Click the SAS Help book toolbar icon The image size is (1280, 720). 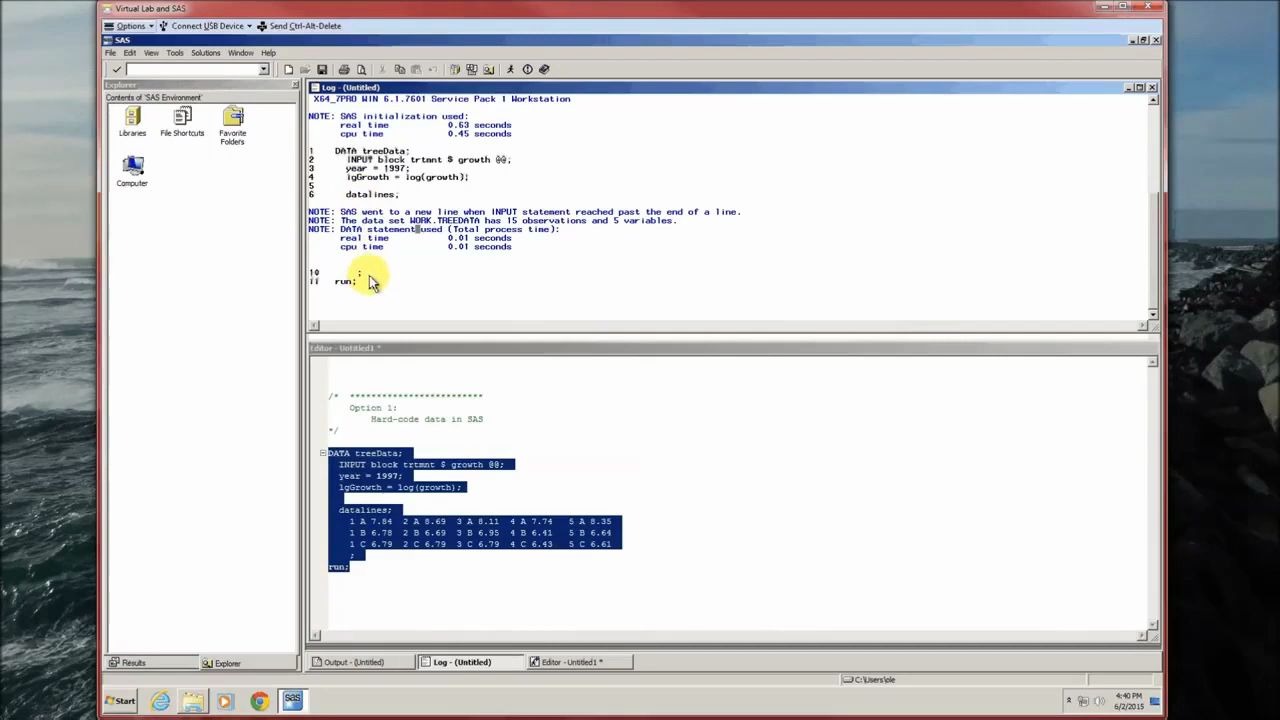point(544,69)
